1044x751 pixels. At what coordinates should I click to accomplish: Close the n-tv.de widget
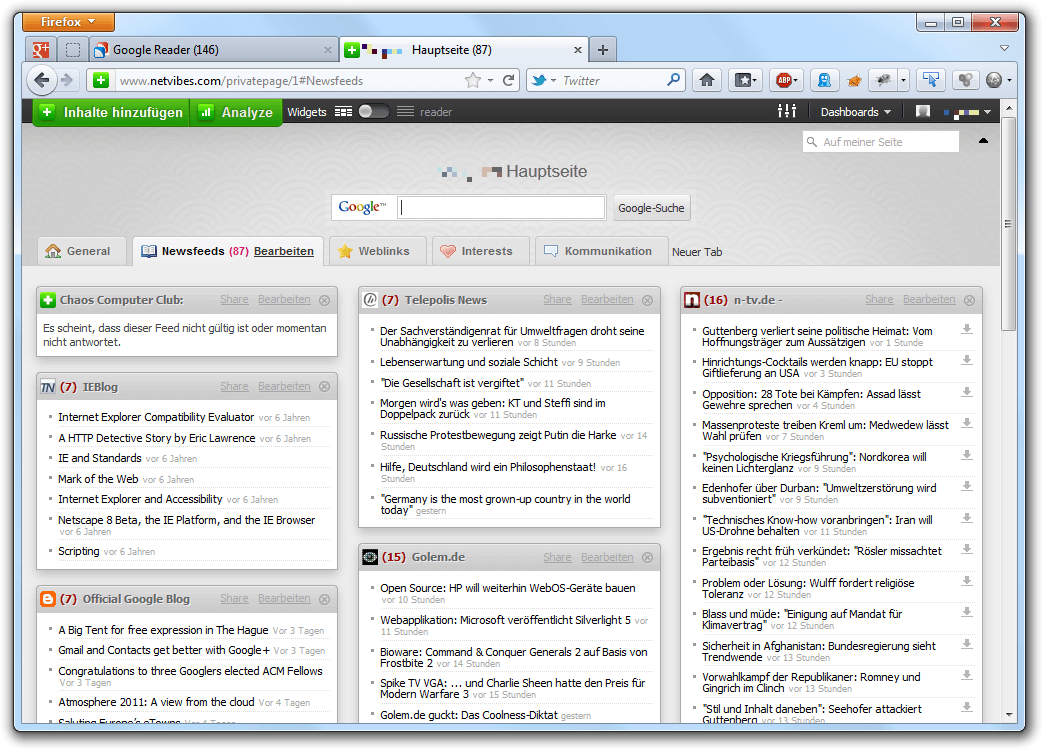click(969, 300)
